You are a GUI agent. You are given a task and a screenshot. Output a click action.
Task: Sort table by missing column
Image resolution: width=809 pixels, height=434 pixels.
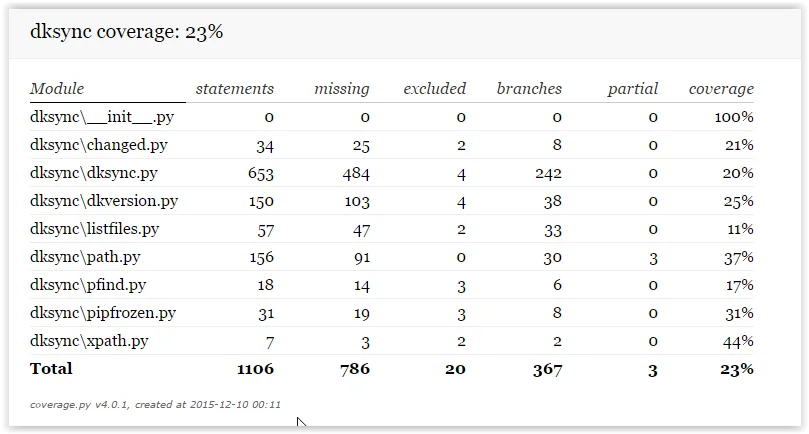342,89
